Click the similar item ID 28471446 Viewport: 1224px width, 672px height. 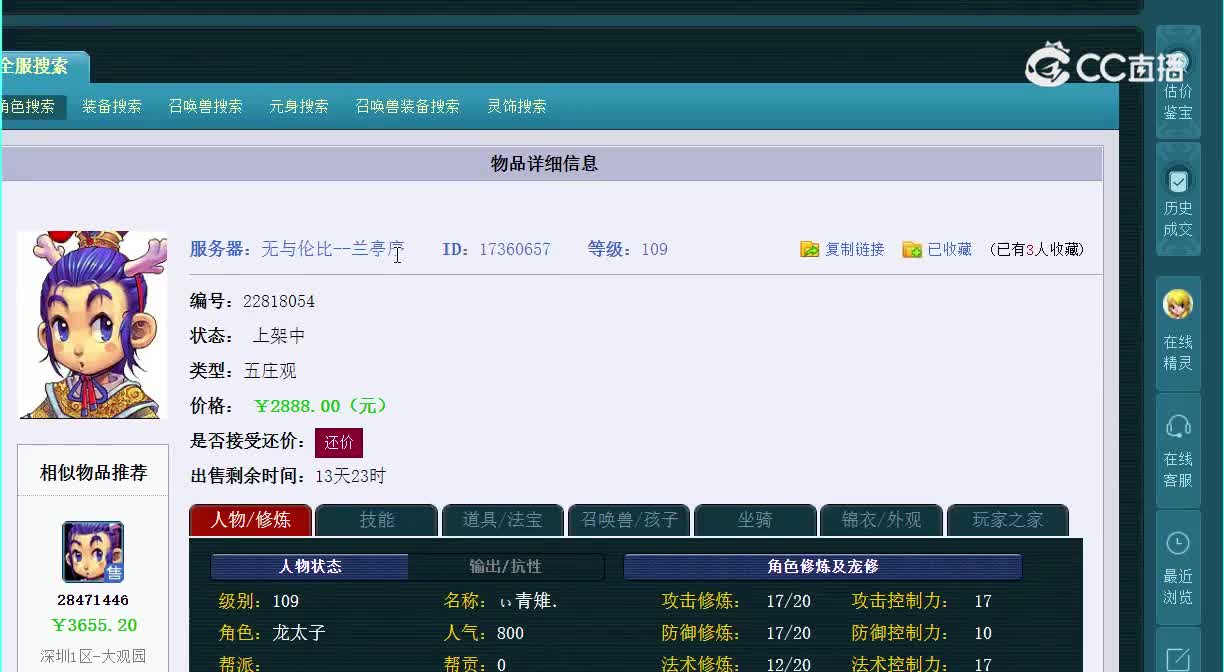click(93, 600)
